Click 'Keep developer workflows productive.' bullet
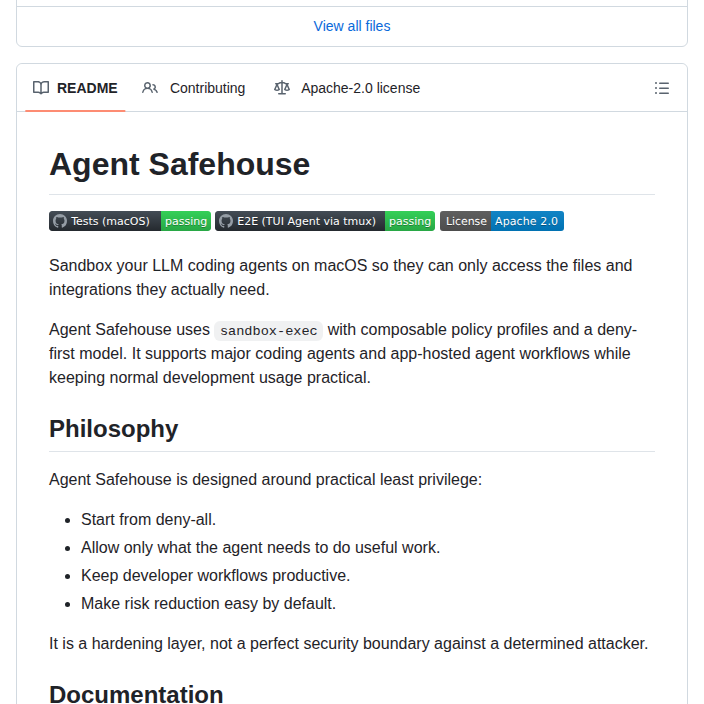The height and width of the screenshot is (704, 704). tap(216, 576)
